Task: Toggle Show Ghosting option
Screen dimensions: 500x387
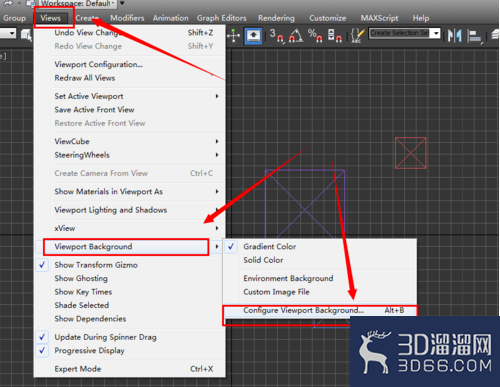Action: 130,278
